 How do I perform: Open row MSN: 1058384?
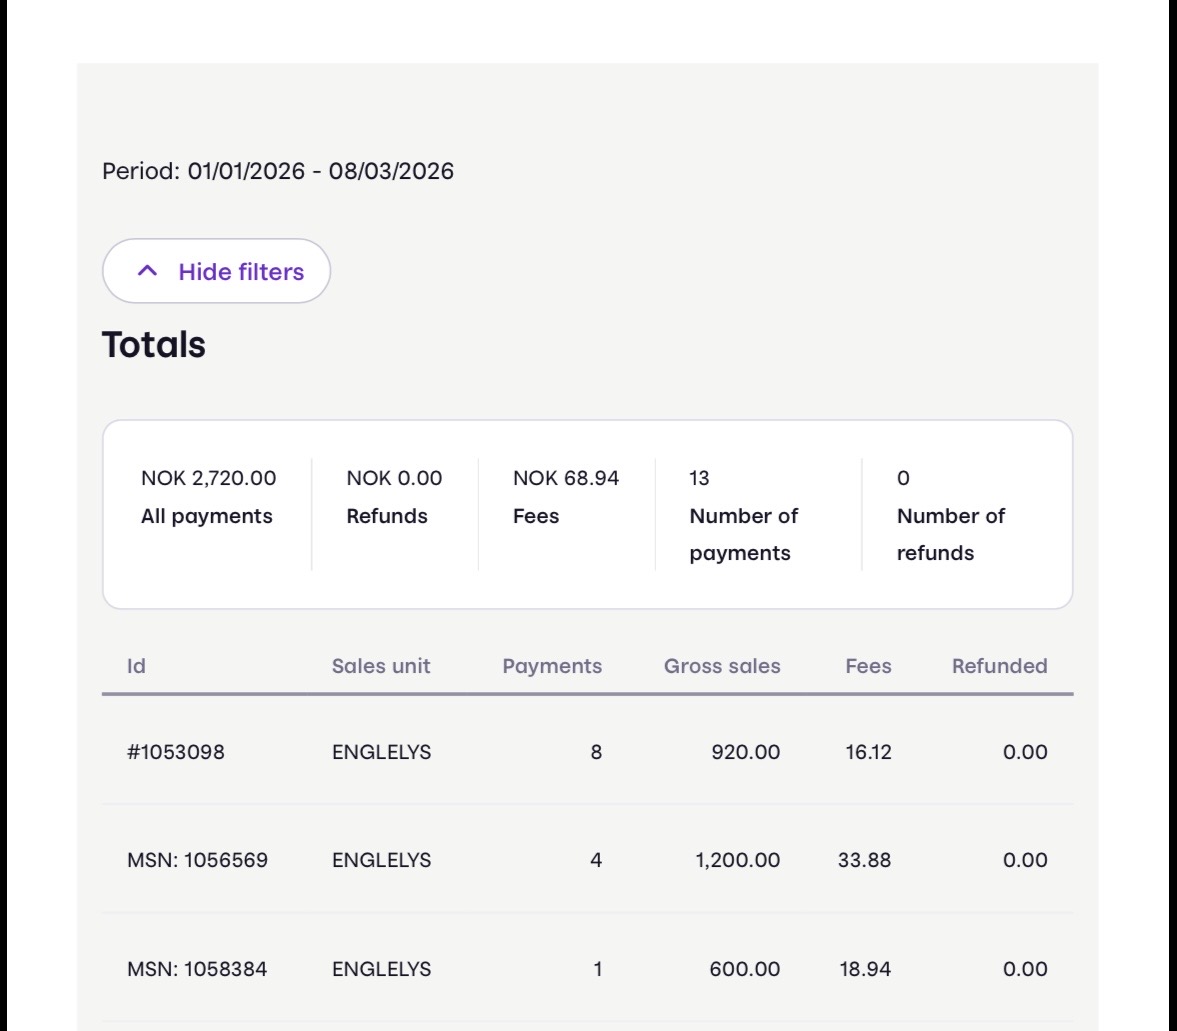[x=197, y=969]
